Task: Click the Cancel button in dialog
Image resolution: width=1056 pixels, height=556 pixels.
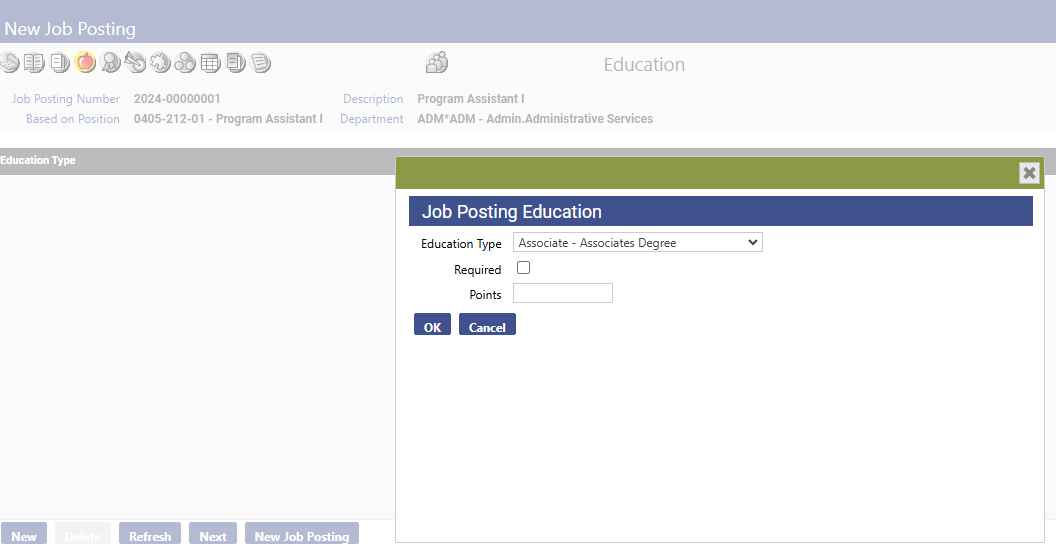Action: [x=487, y=324]
